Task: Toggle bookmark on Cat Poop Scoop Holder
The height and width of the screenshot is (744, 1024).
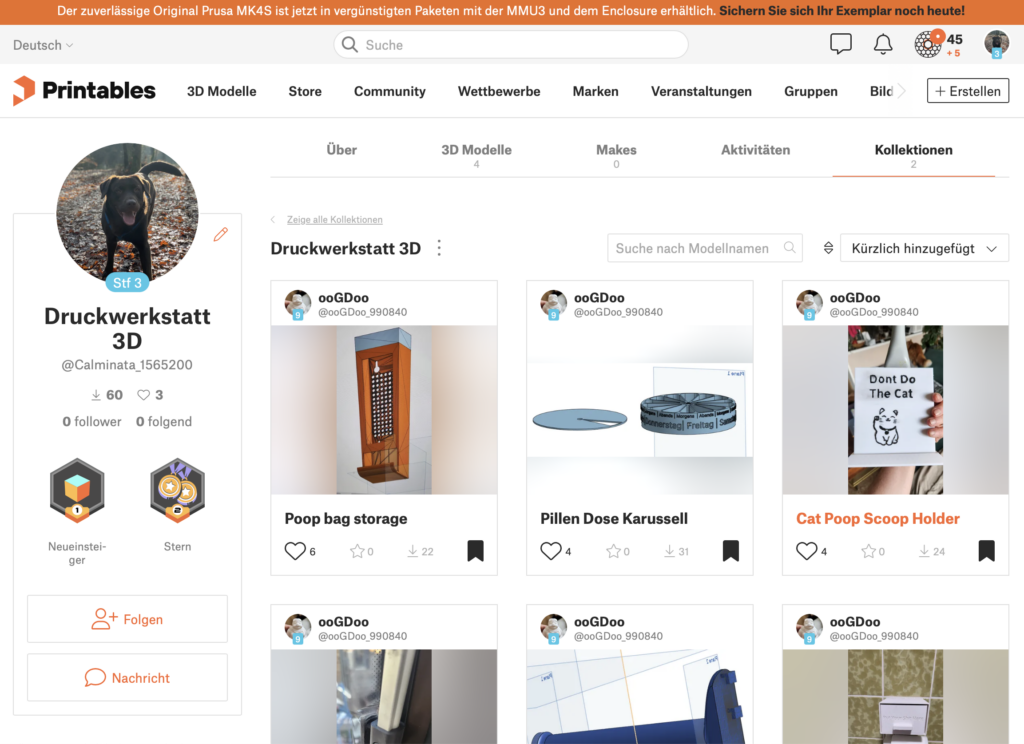Action: (x=986, y=551)
